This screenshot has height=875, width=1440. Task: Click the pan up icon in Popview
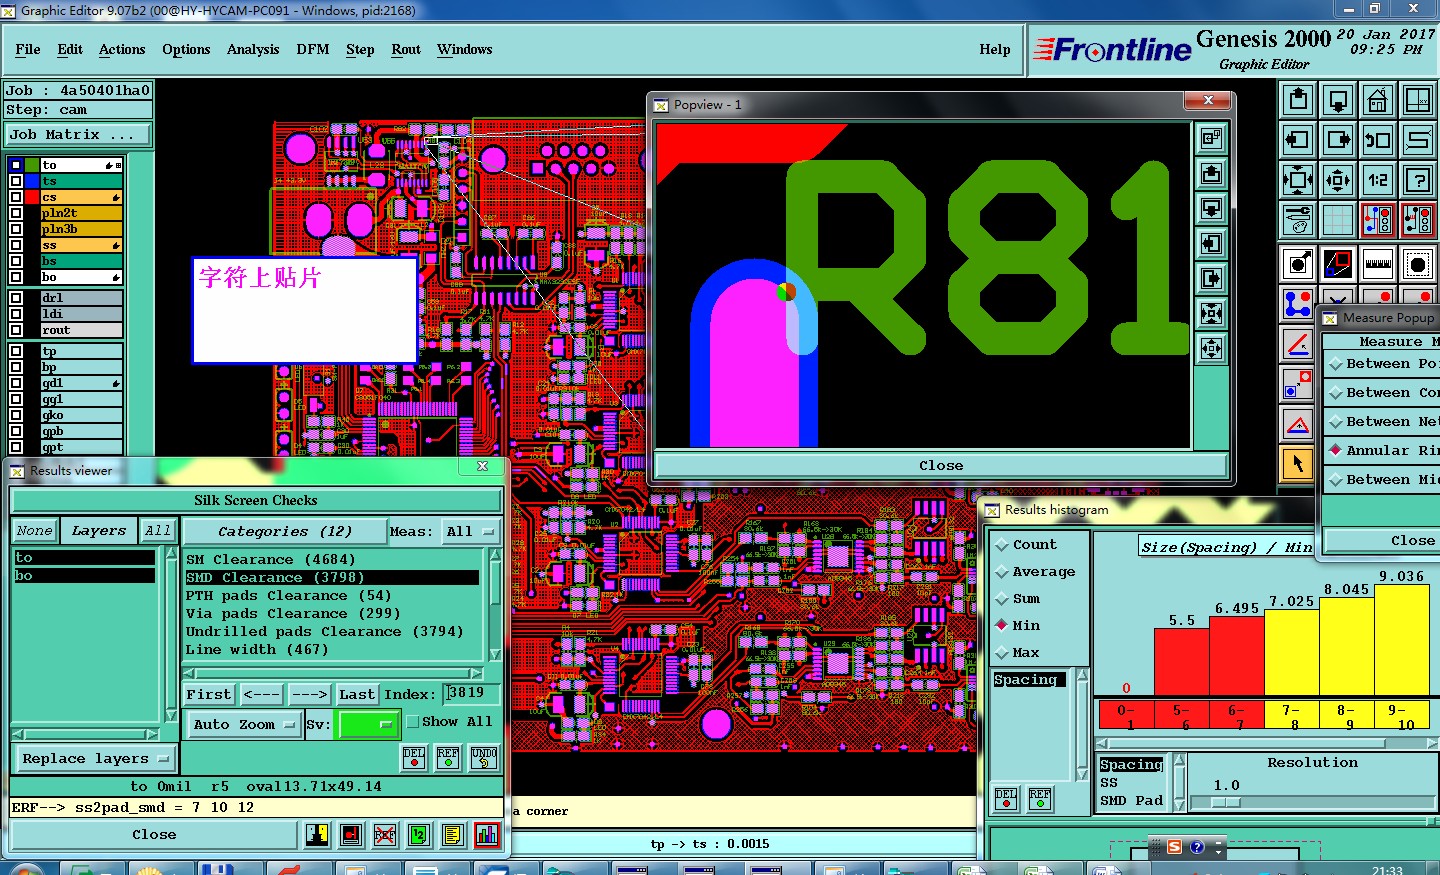1211,174
